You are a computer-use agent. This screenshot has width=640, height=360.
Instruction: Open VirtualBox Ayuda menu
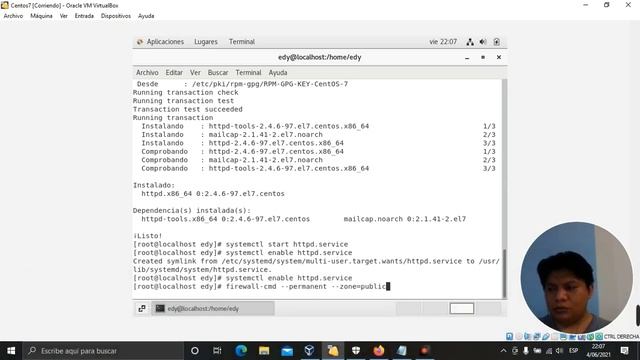146,16
